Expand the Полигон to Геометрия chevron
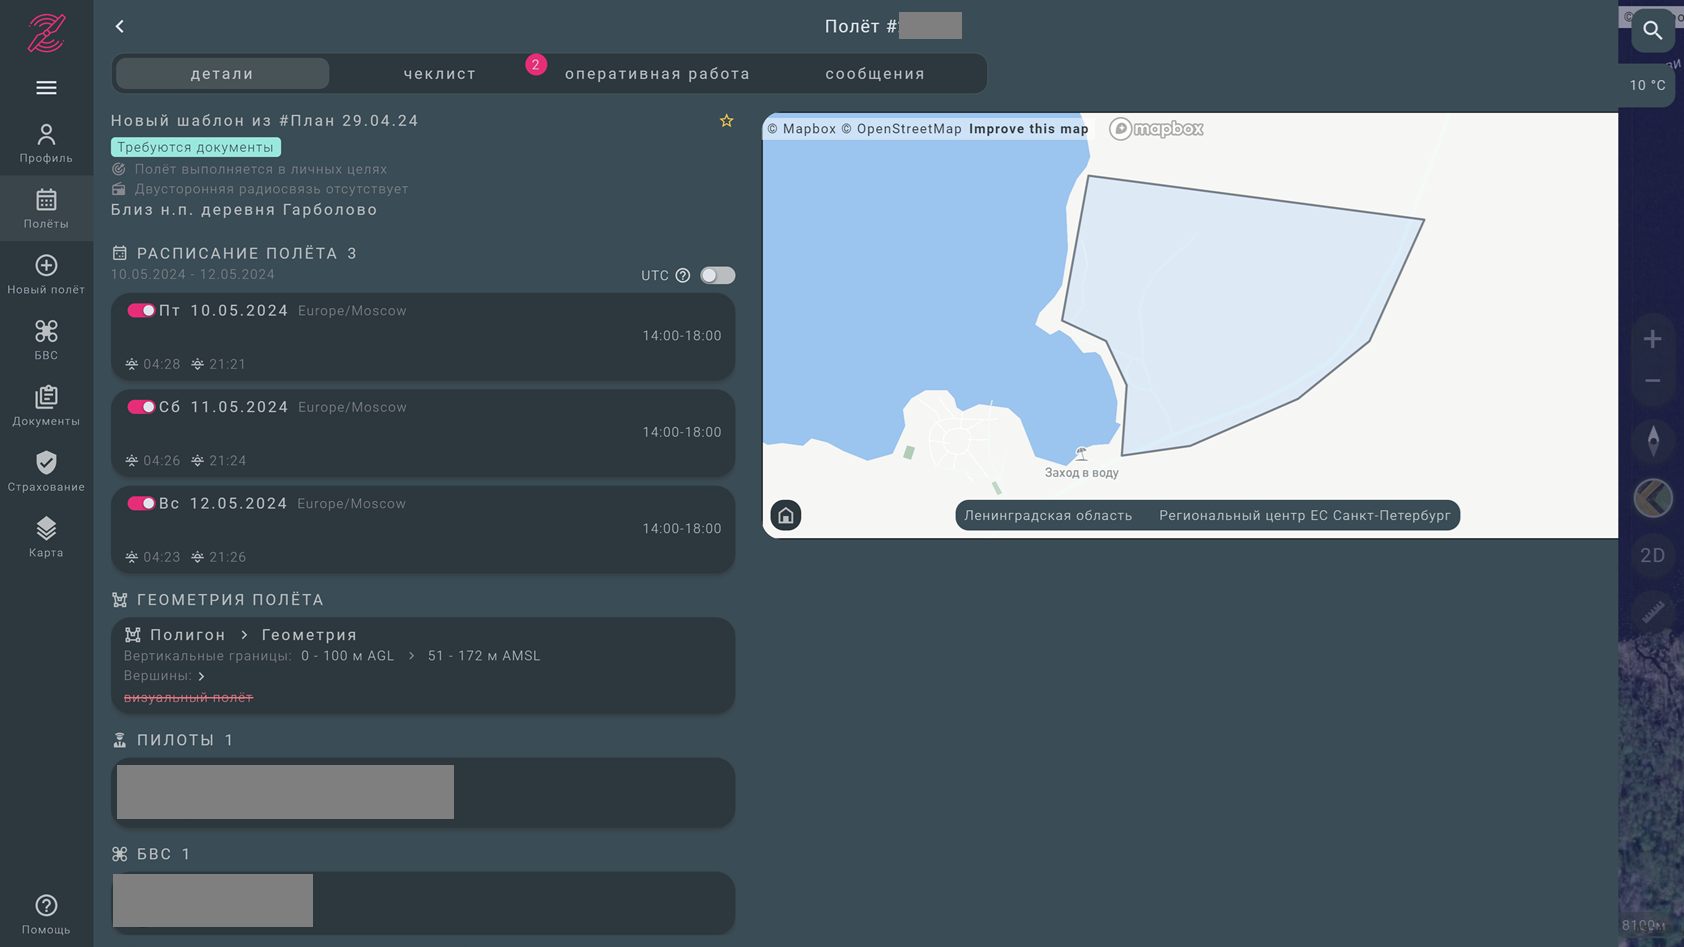This screenshot has height=947, width=1684. click(244, 635)
